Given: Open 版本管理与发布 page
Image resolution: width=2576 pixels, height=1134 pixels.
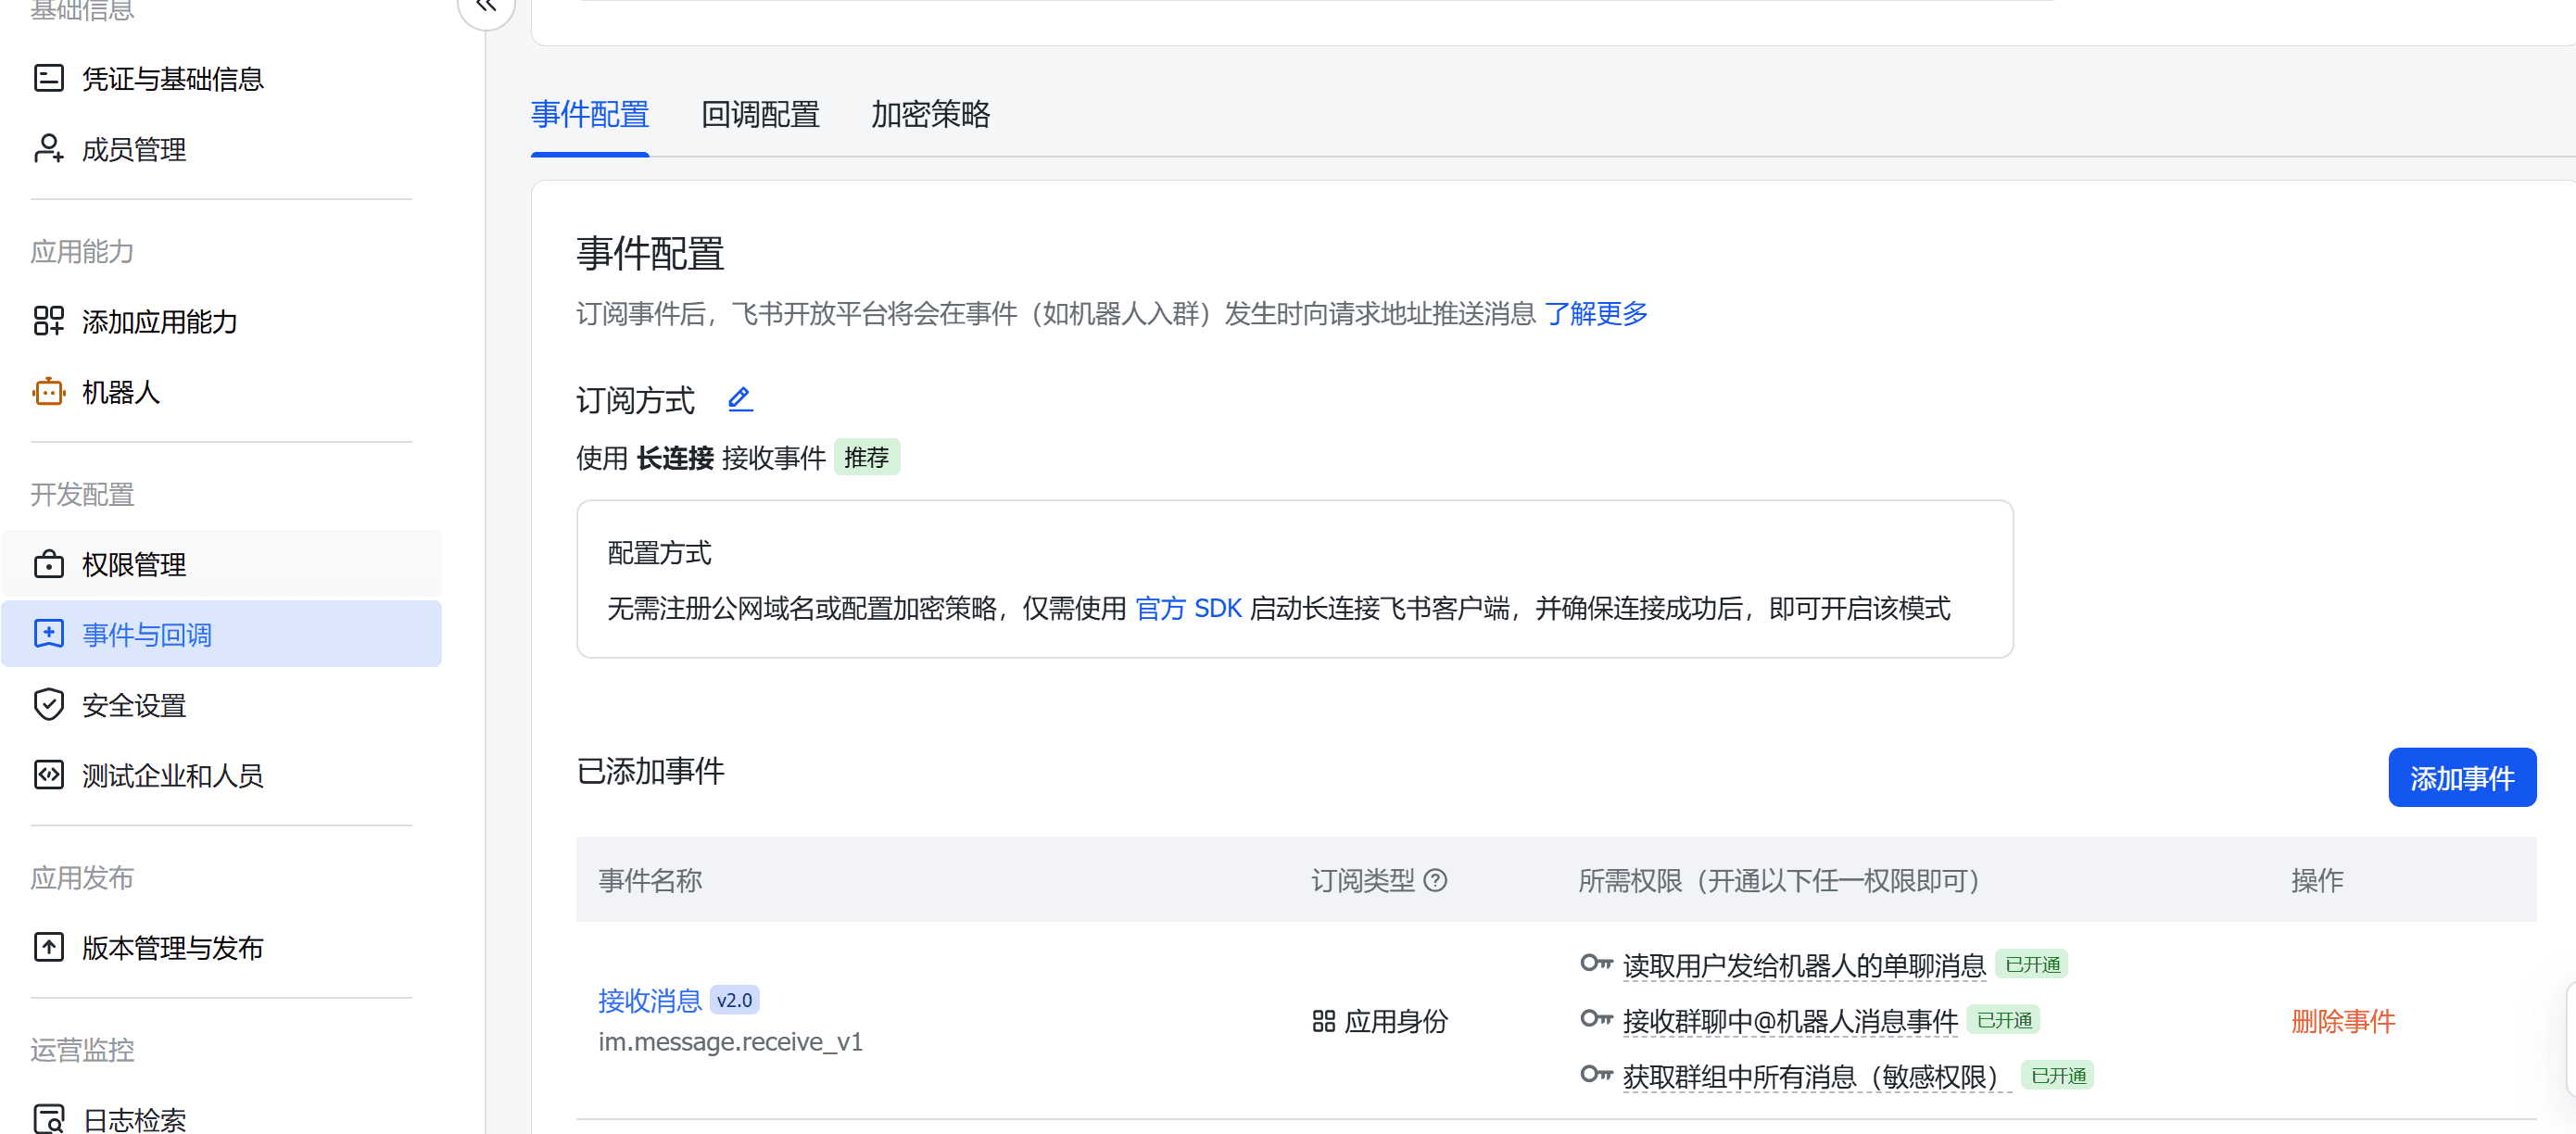Looking at the screenshot, I should click(172, 947).
